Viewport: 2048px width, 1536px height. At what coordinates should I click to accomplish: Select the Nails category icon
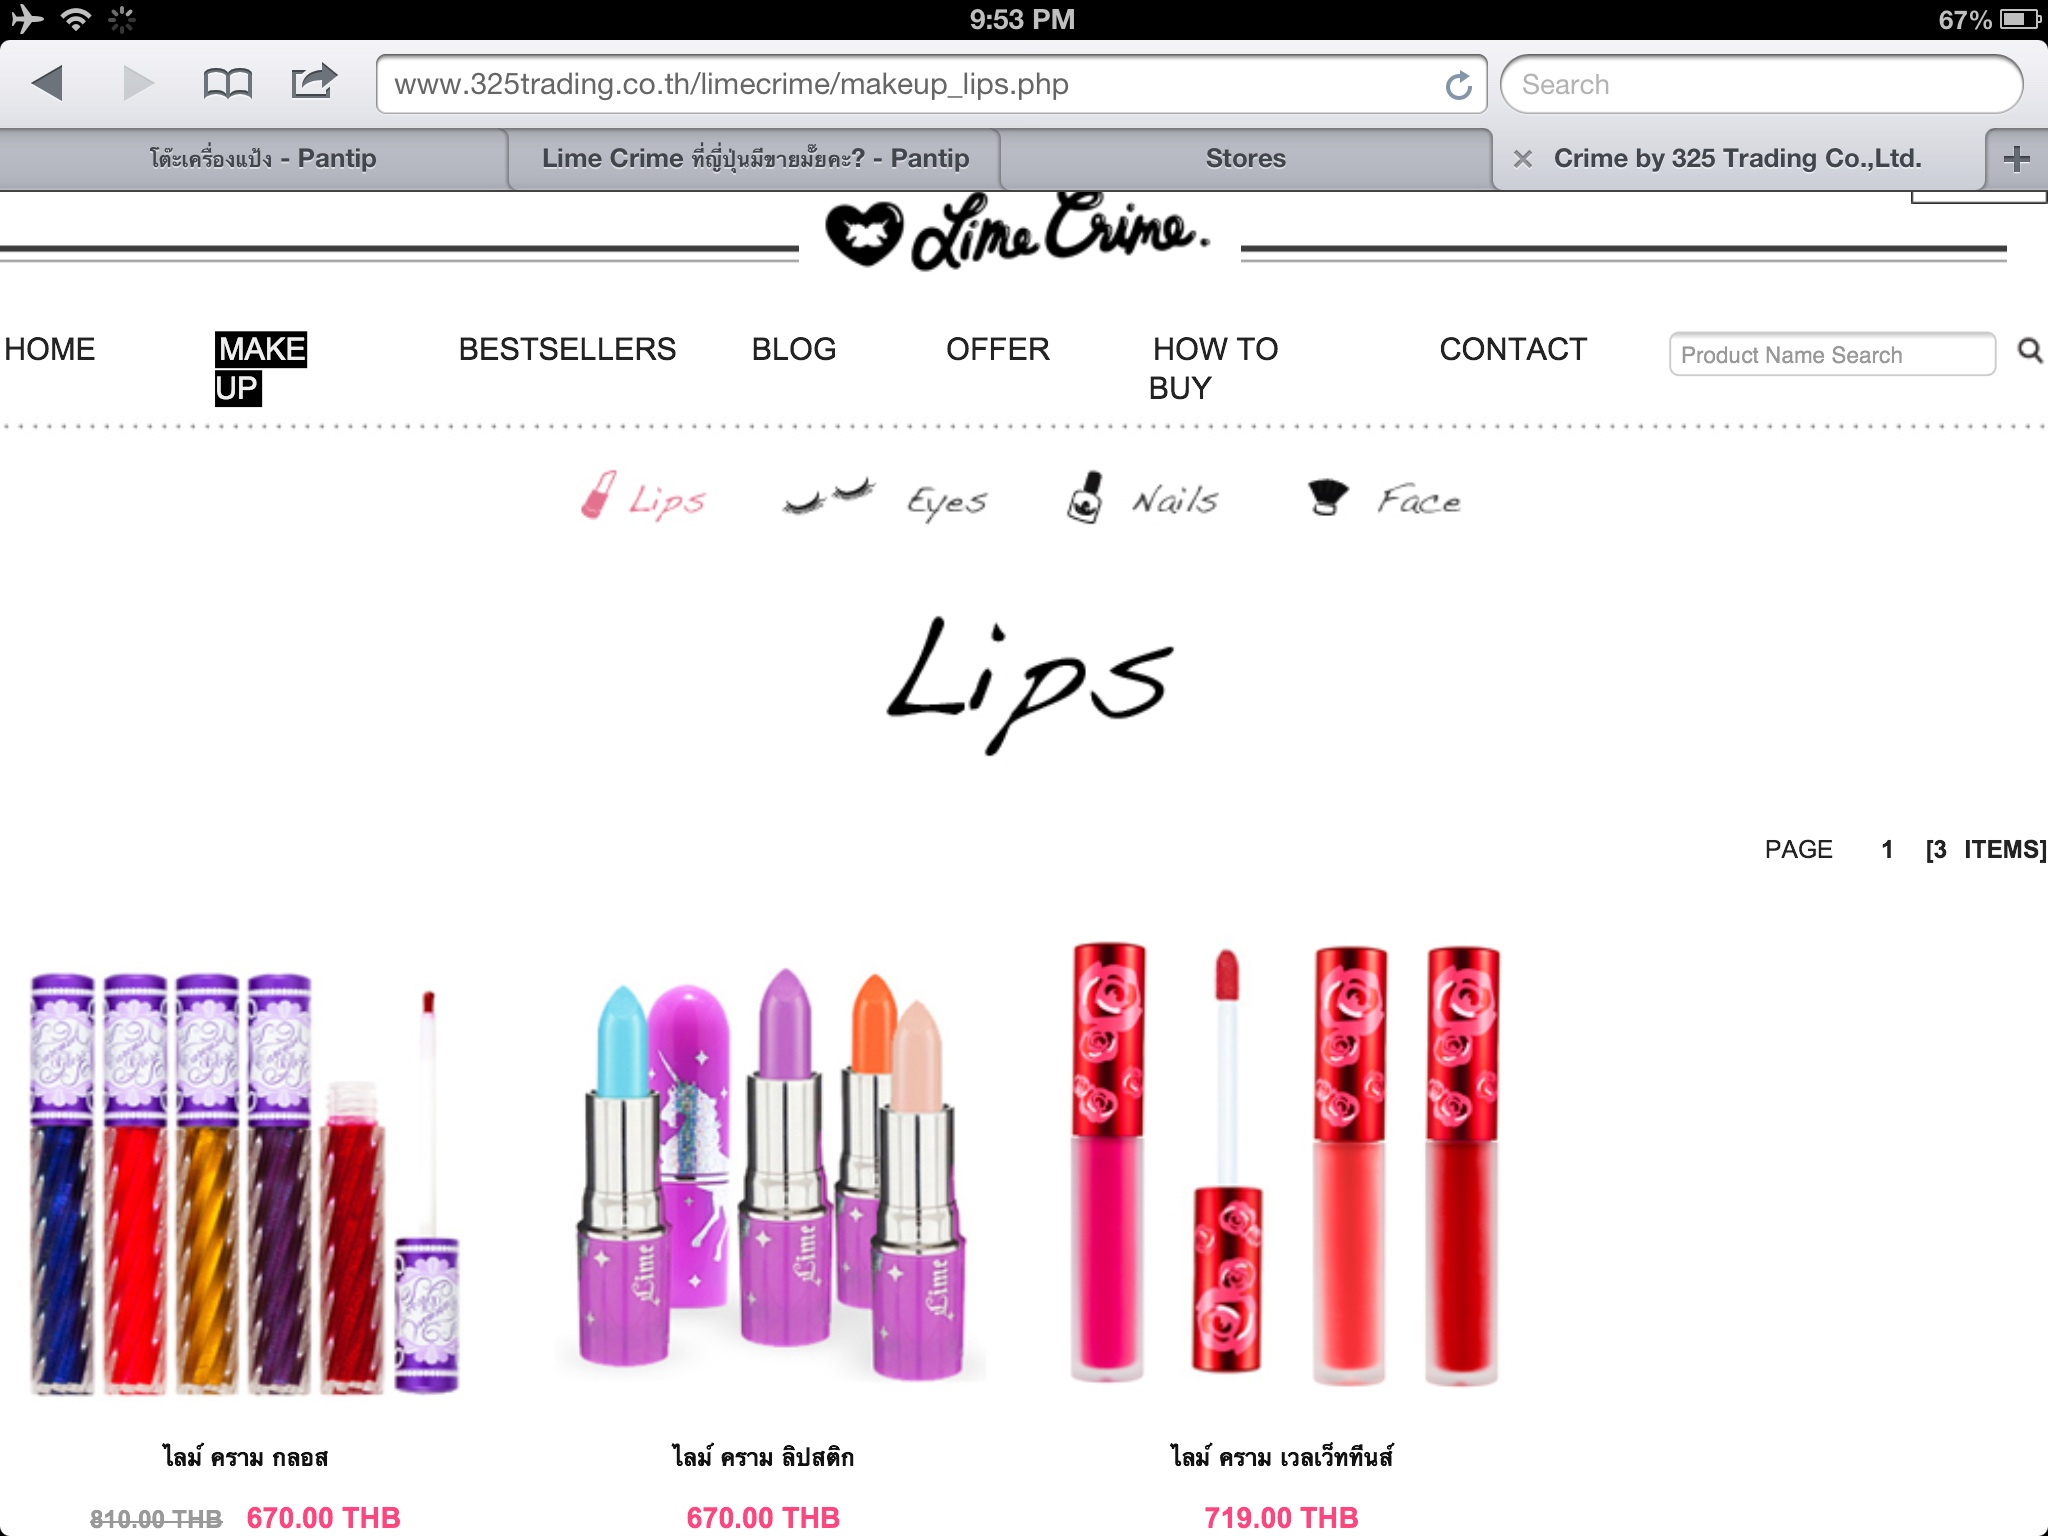coord(1142,498)
